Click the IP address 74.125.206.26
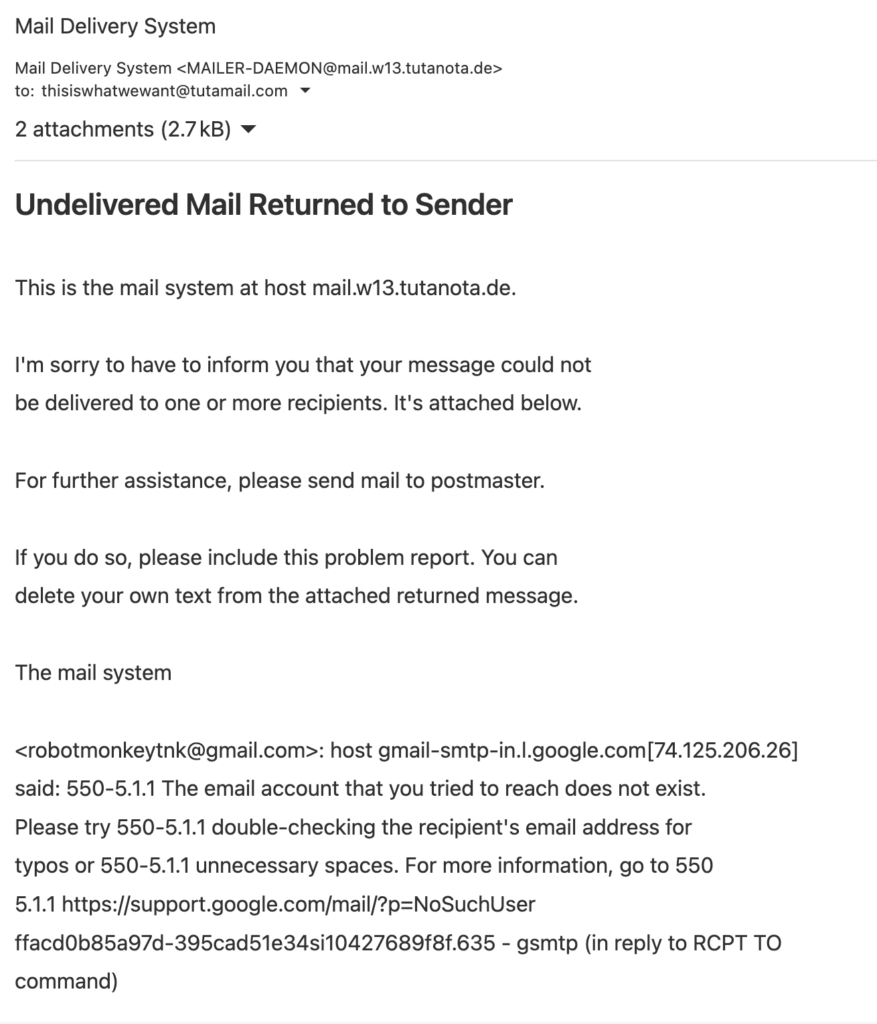This screenshot has width=877, height=1024. [x=722, y=750]
